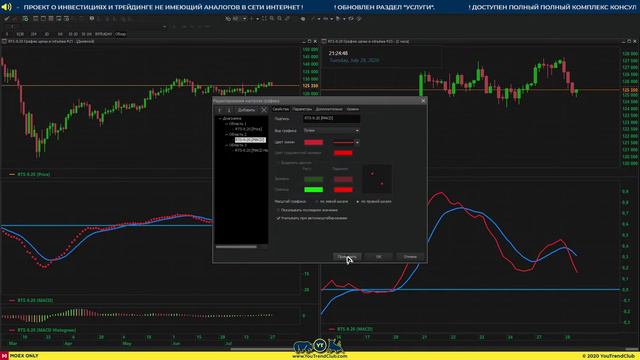Click the crosshair cursor tool in toolbar
This screenshot has width=640, height=360.
point(251,19)
